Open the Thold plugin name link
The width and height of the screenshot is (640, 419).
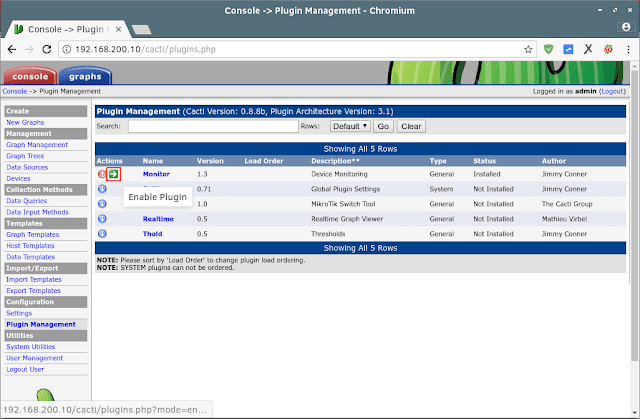point(153,234)
